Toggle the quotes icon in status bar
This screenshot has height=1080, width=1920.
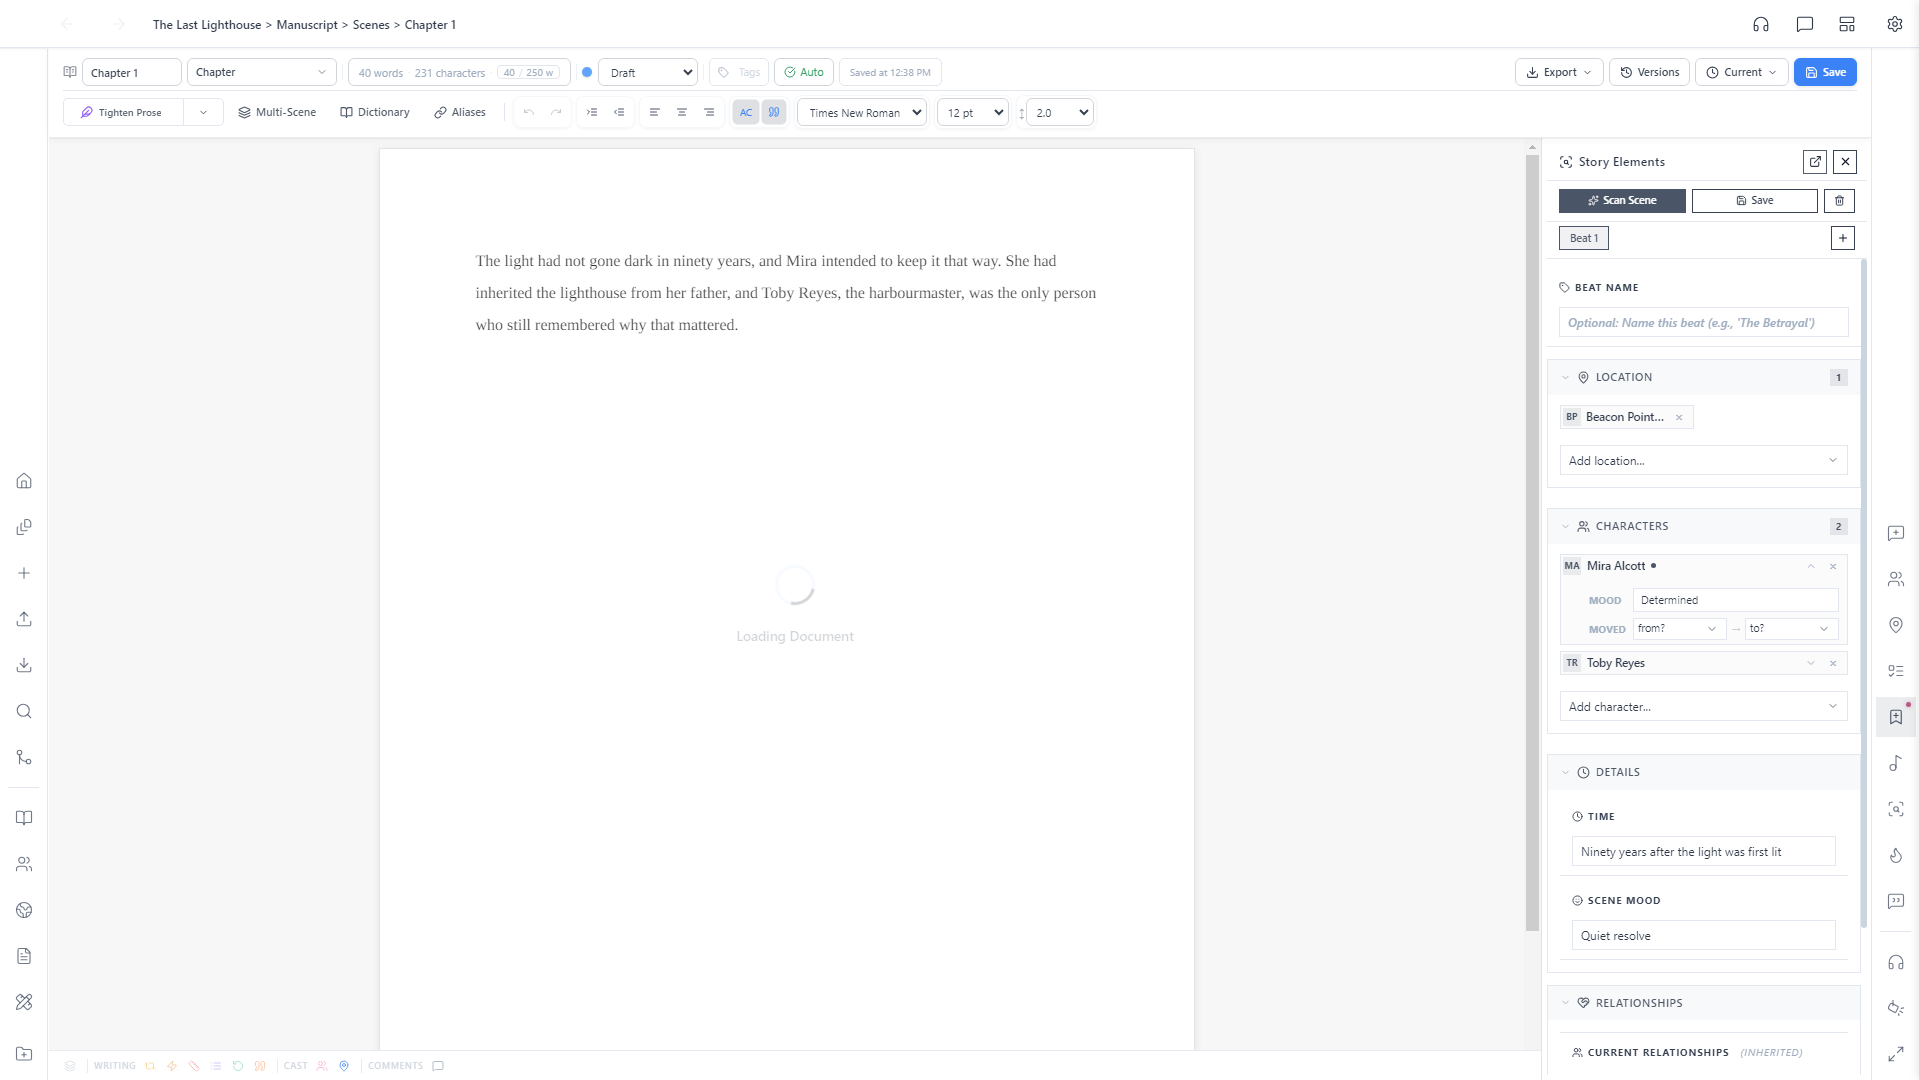coord(260,1066)
